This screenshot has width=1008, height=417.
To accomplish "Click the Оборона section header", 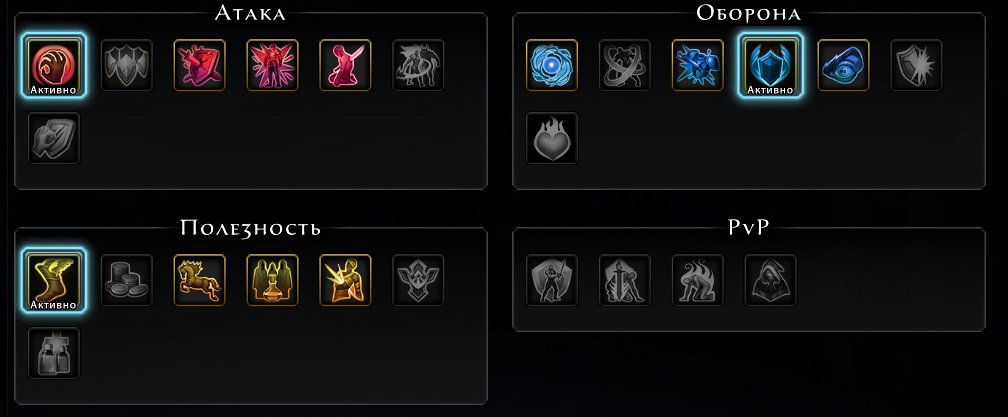I will [749, 13].
